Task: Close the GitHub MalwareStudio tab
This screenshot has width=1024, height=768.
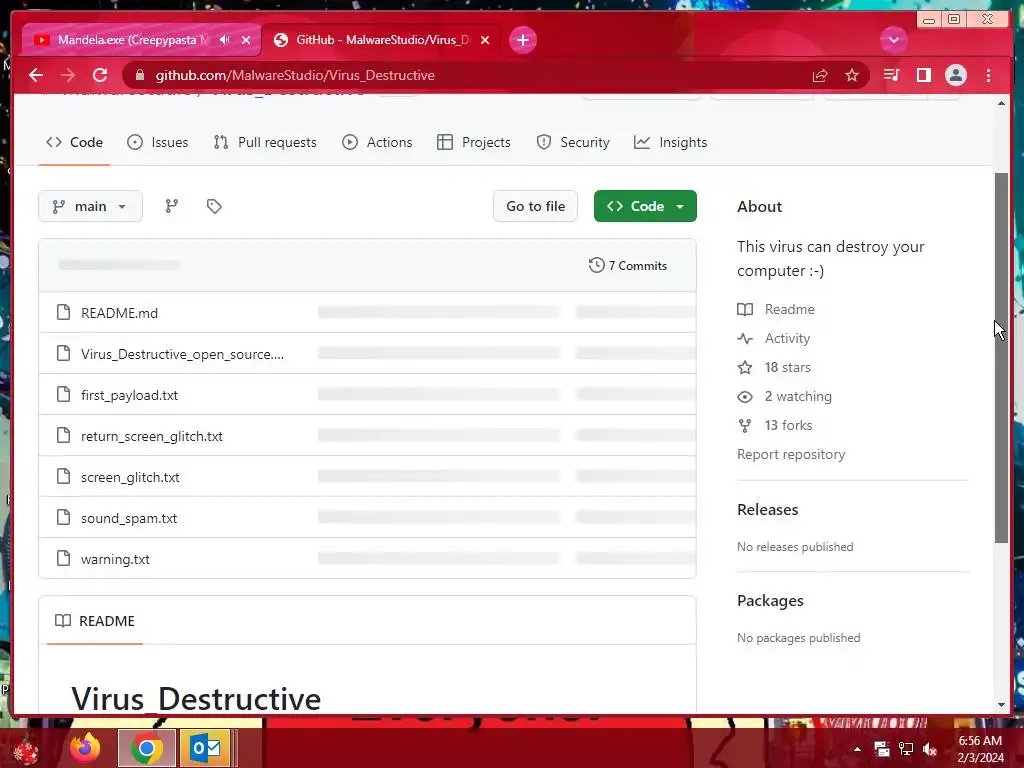Action: (x=485, y=40)
